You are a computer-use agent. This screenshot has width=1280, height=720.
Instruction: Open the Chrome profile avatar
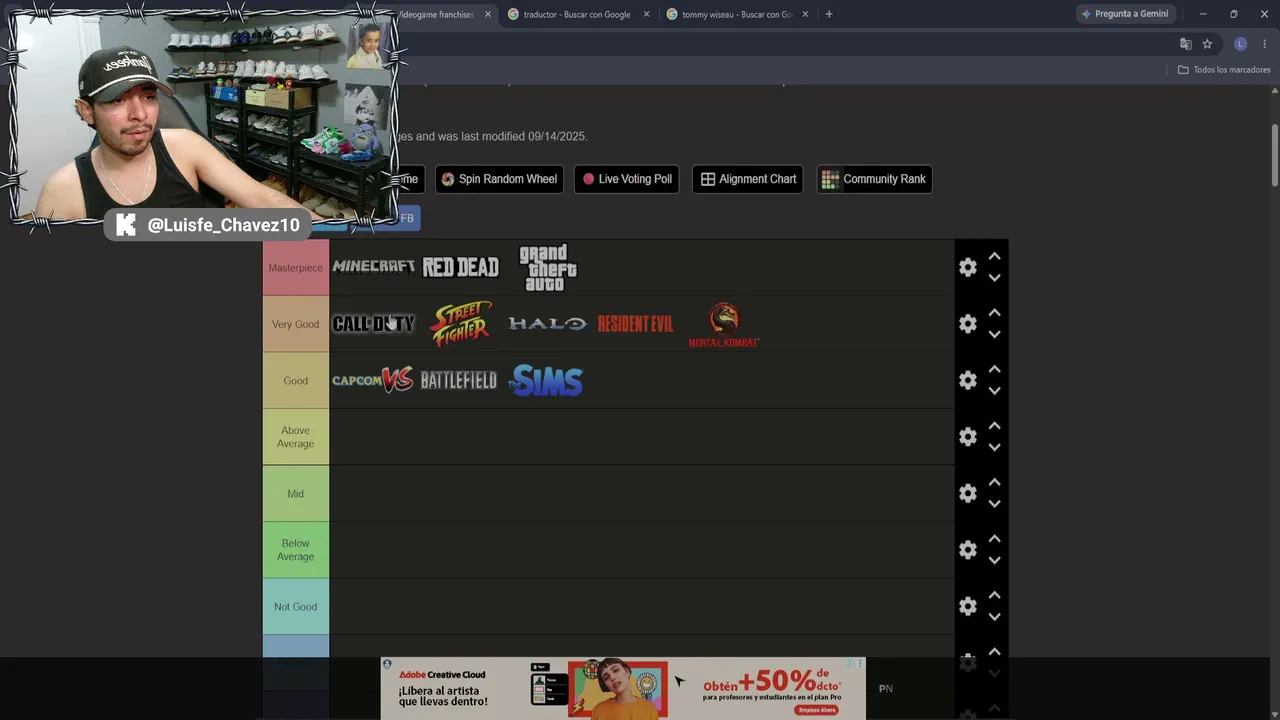[1240, 44]
